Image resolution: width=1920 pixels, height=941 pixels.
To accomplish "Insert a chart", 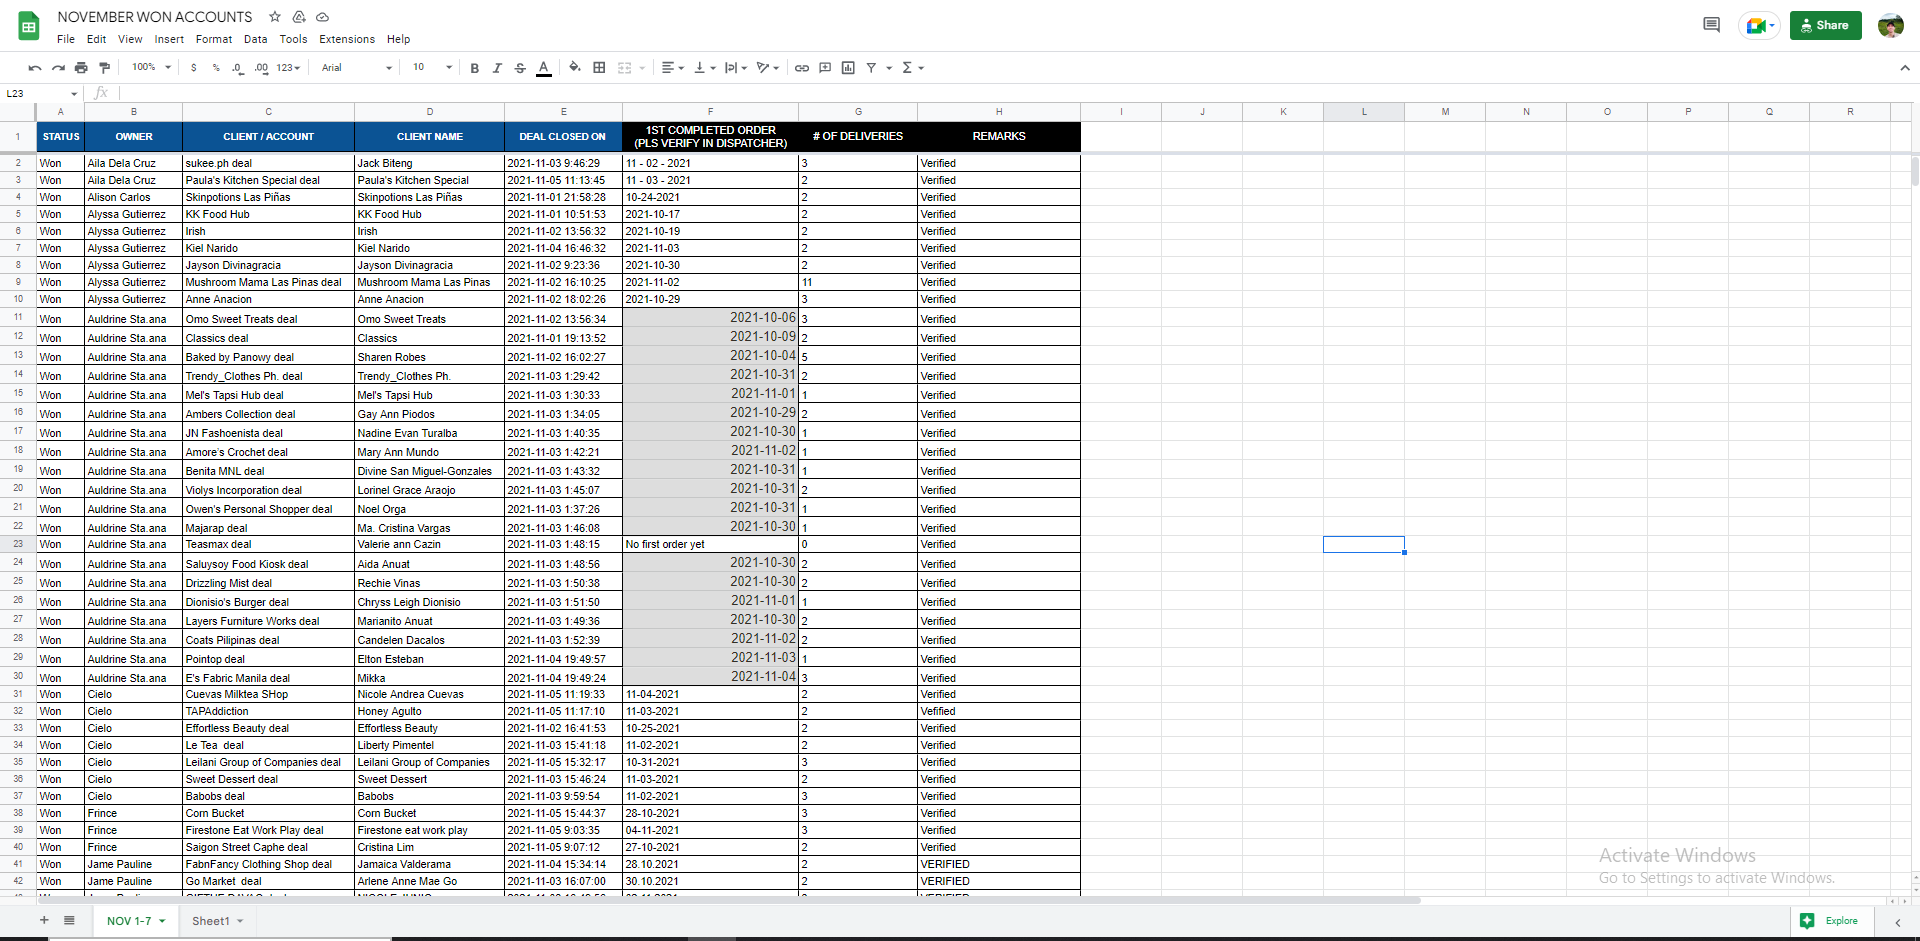I will (x=848, y=68).
